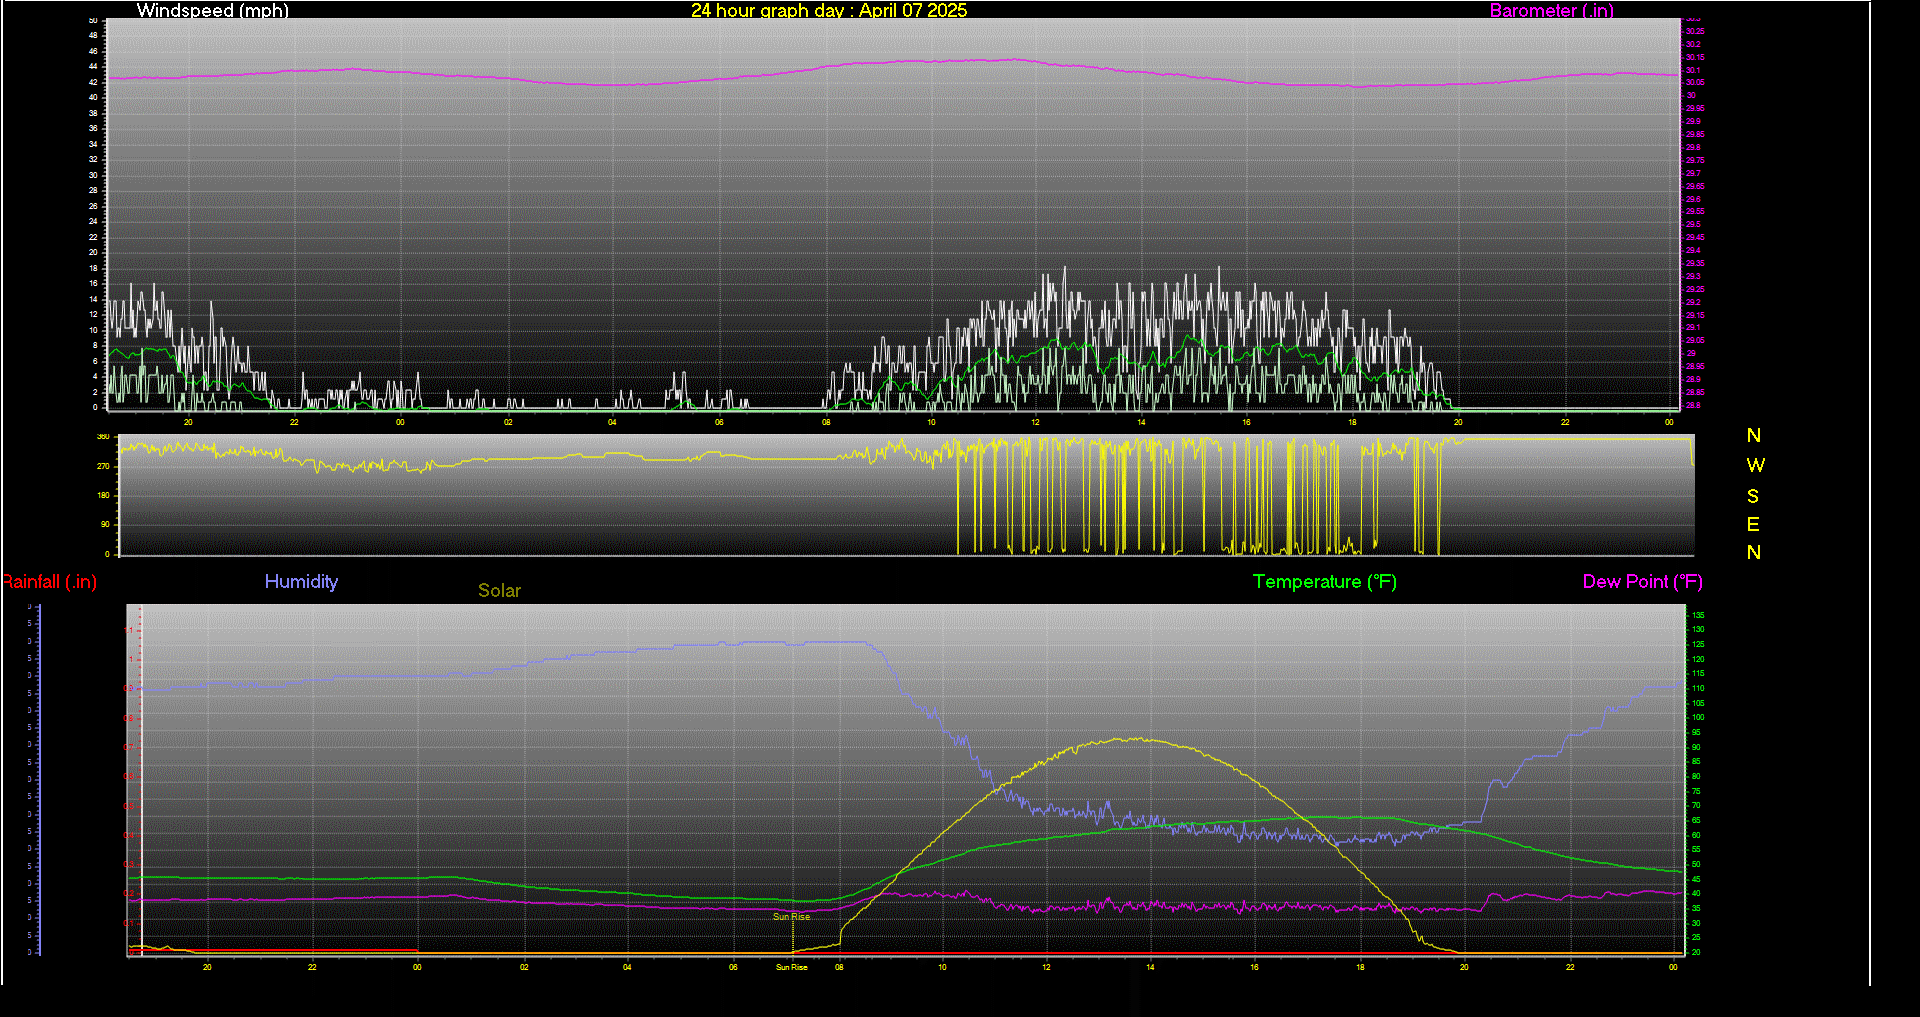
Task: Select the blue Humidity legend label
Action: pyautogui.click(x=301, y=582)
